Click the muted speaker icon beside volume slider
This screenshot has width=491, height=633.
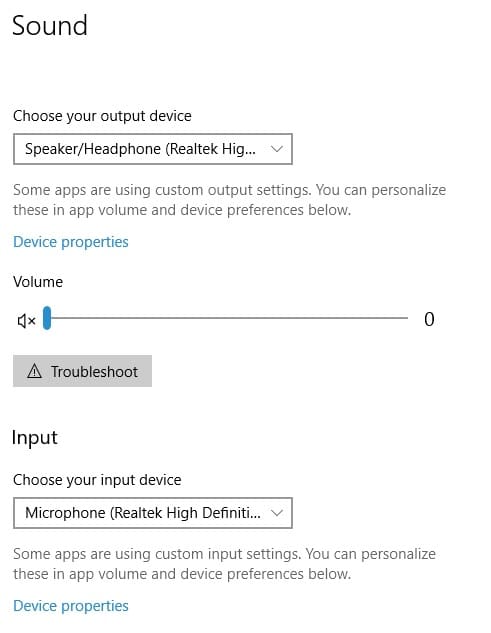[27, 321]
